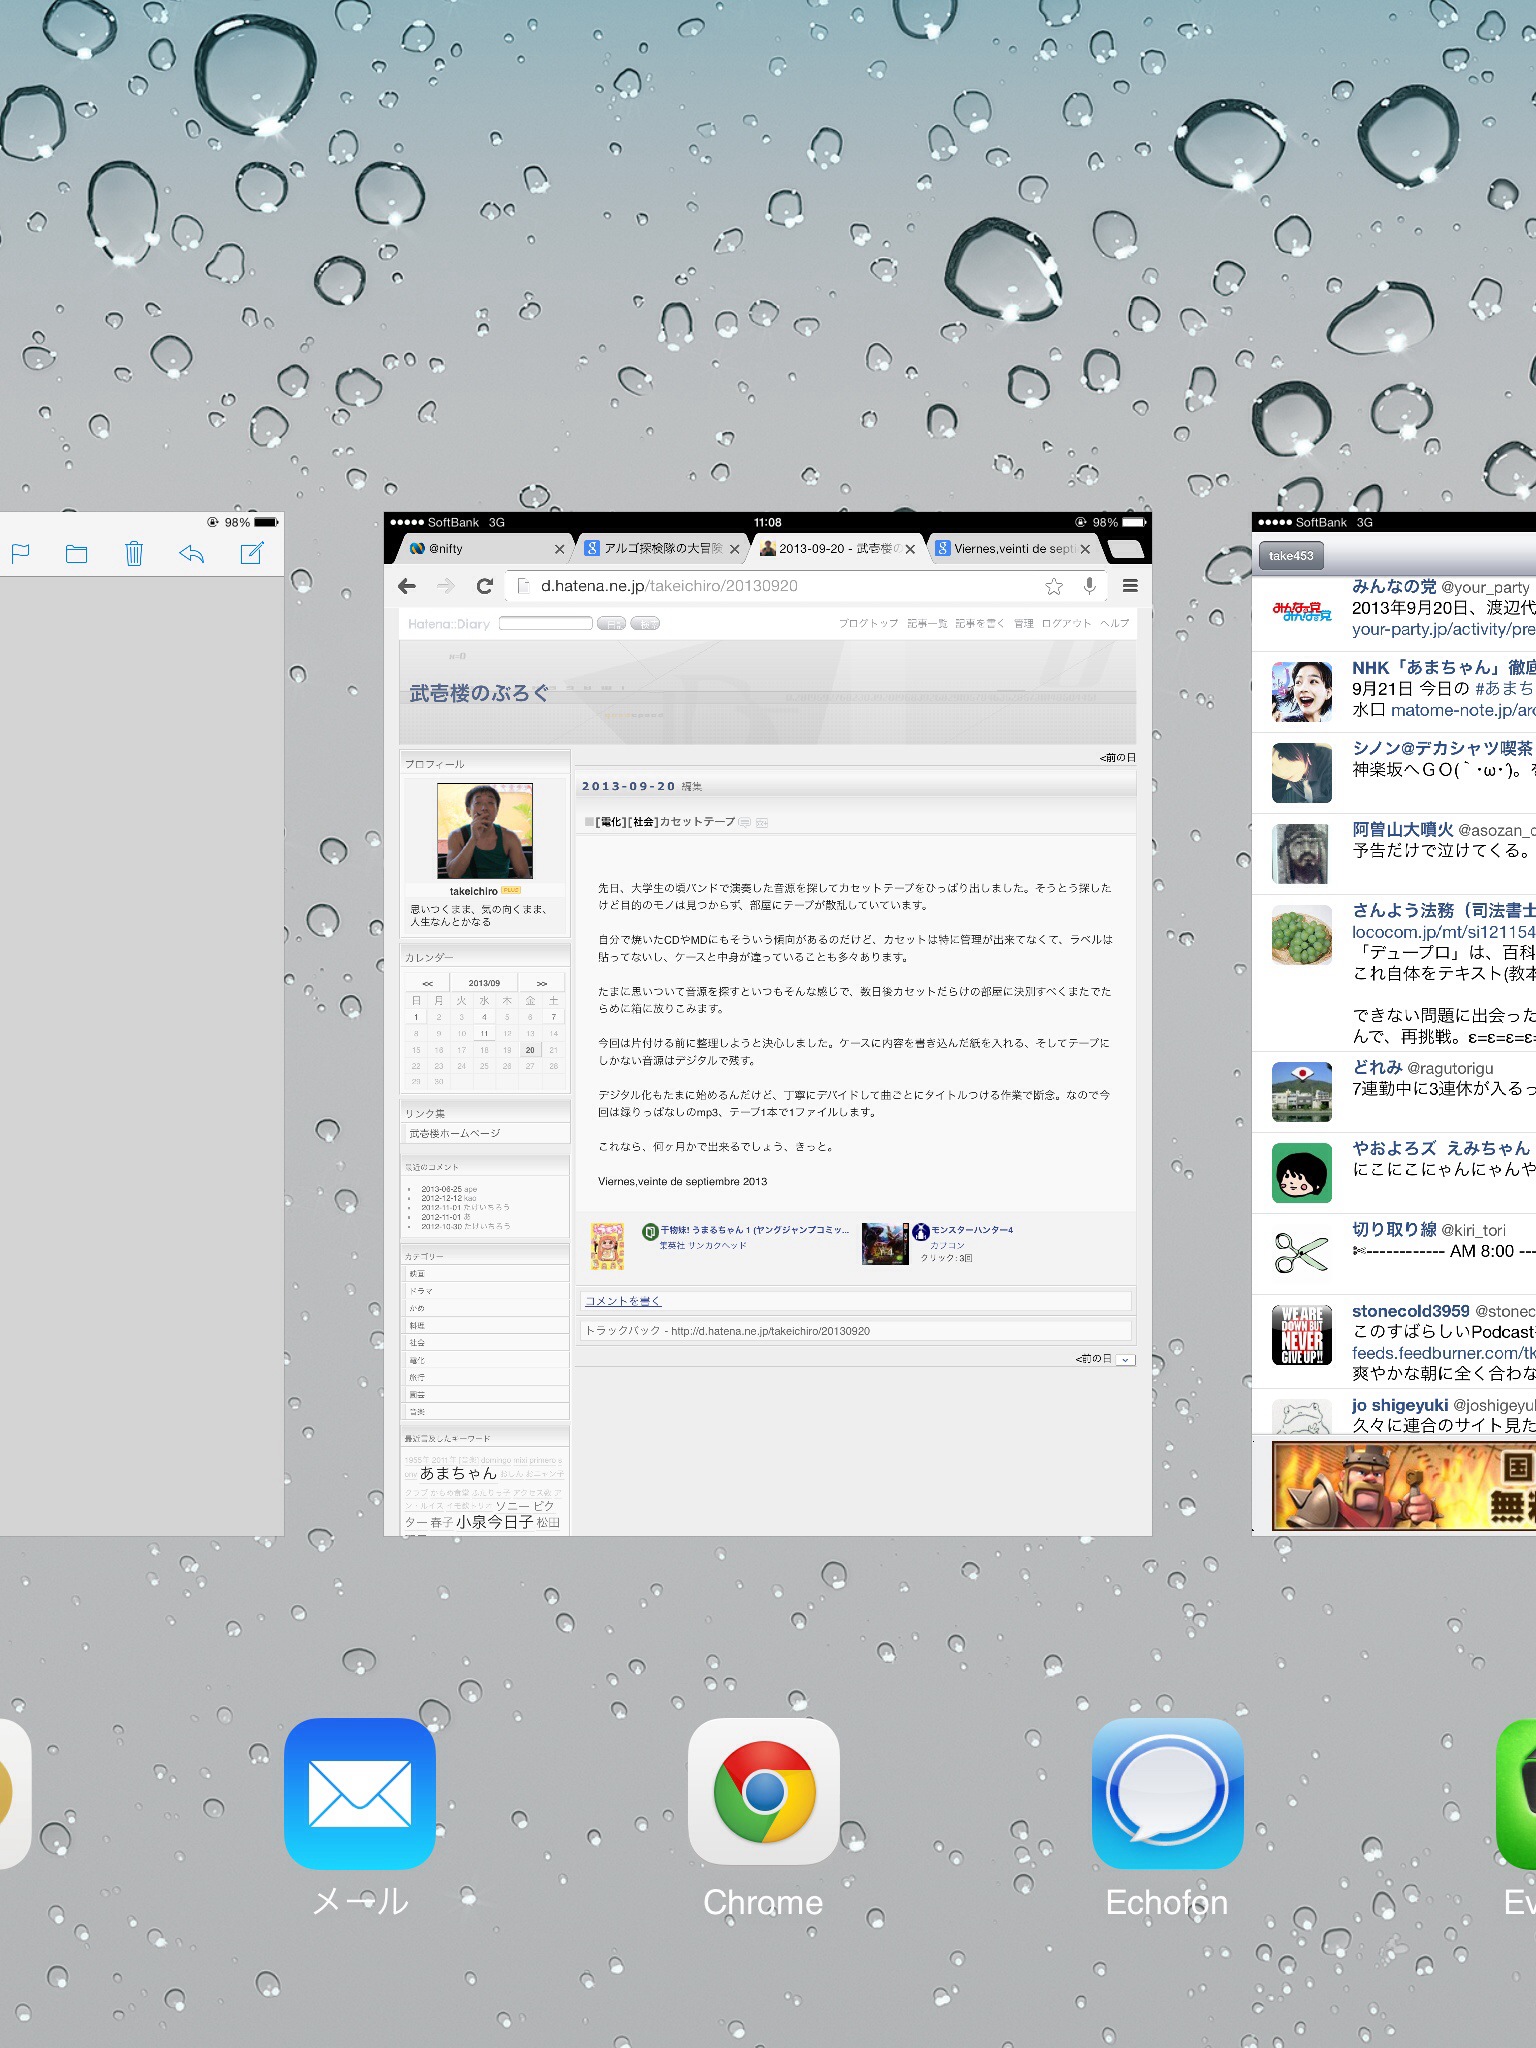Switch to the アルゴ探検隊の大冒険 tab

tap(660, 549)
